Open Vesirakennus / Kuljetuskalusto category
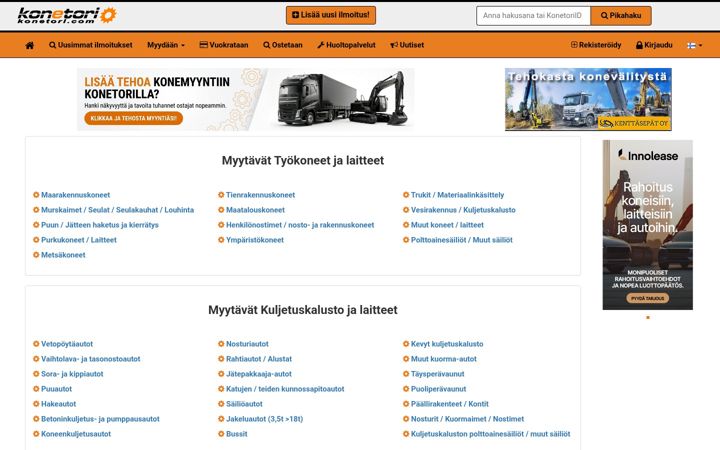 (x=463, y=210)
